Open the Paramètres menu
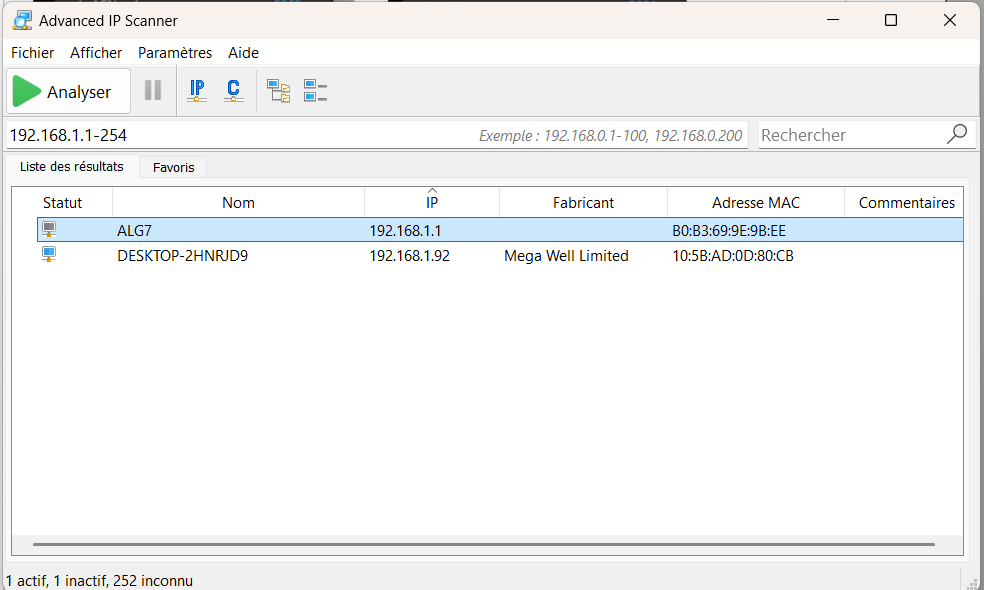Image resolution: width=984 pixels, height=590 pixels. 175,53
